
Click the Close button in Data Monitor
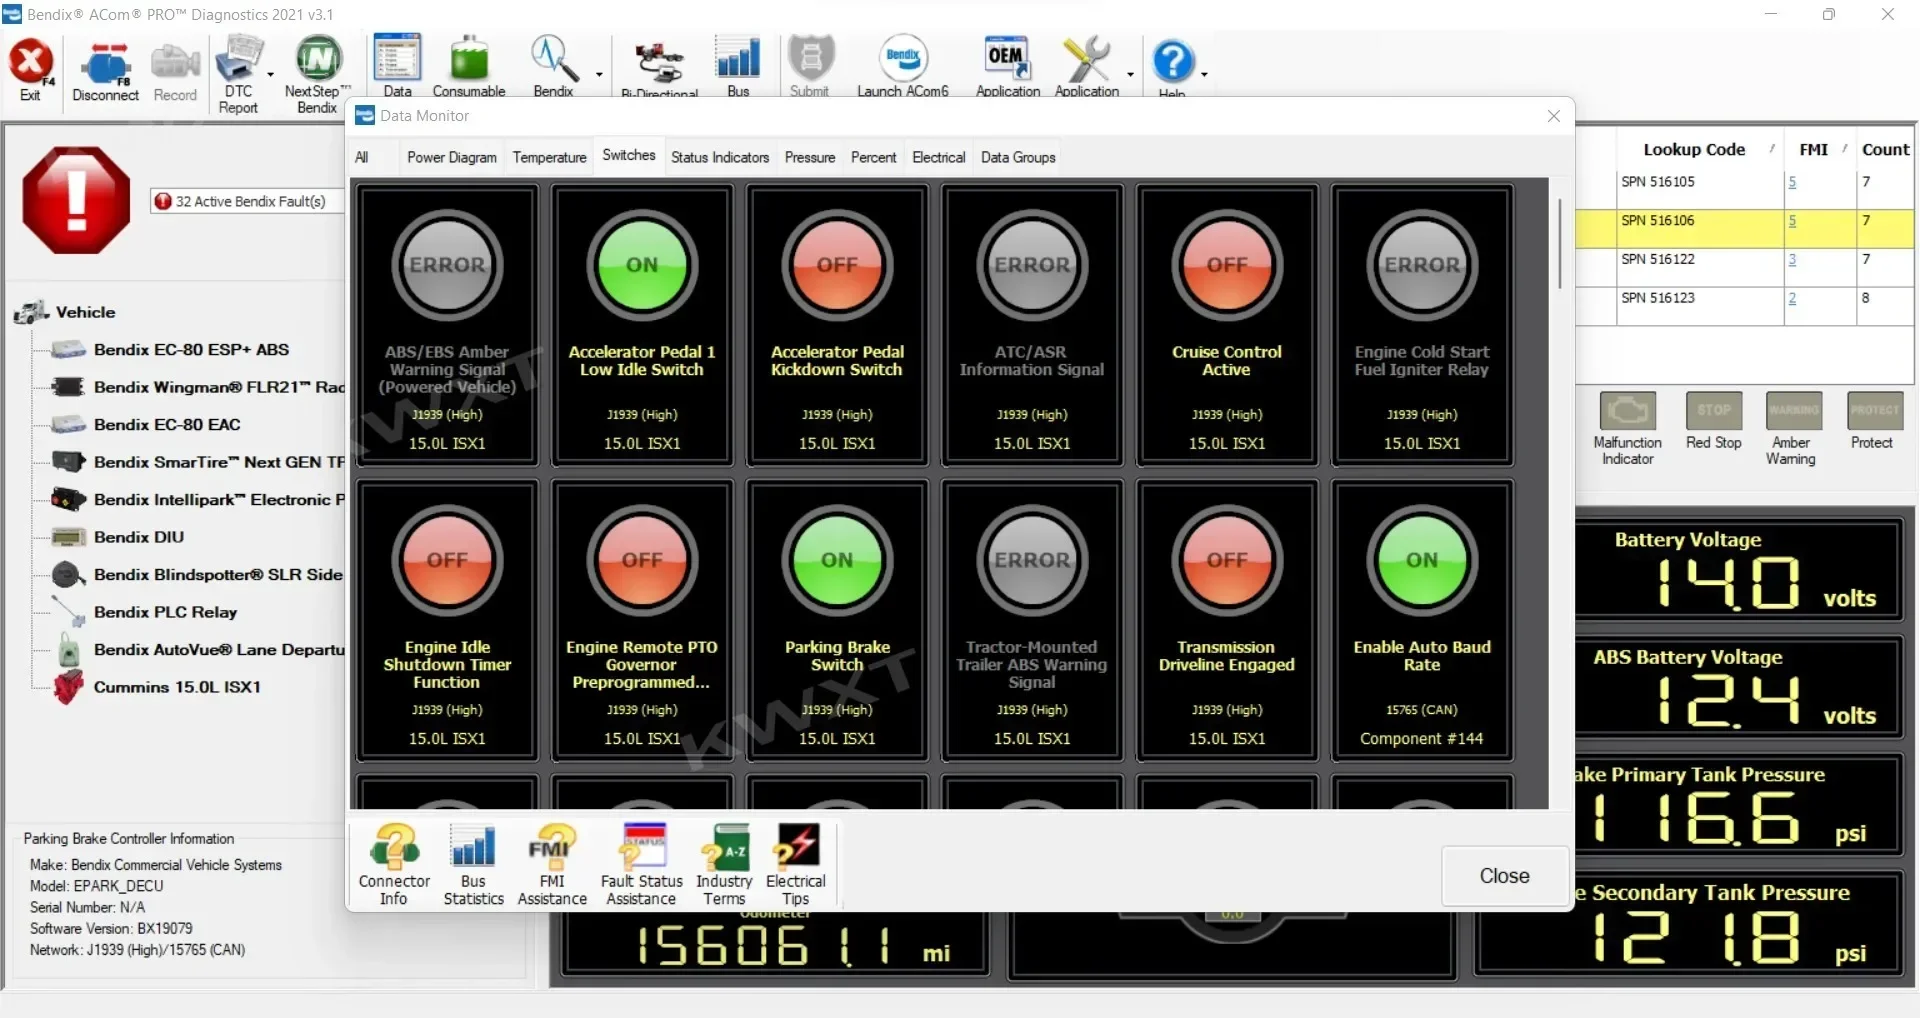coord(1504,875)
